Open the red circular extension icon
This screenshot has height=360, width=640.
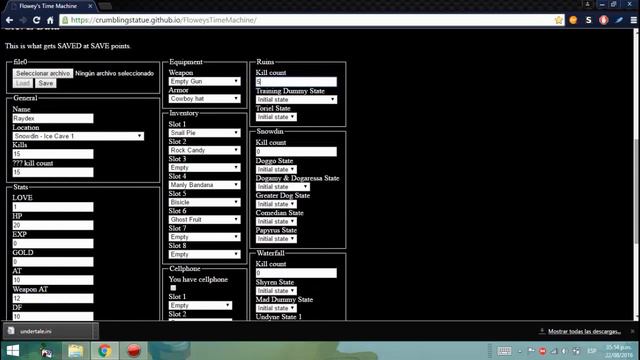point(604,20)
